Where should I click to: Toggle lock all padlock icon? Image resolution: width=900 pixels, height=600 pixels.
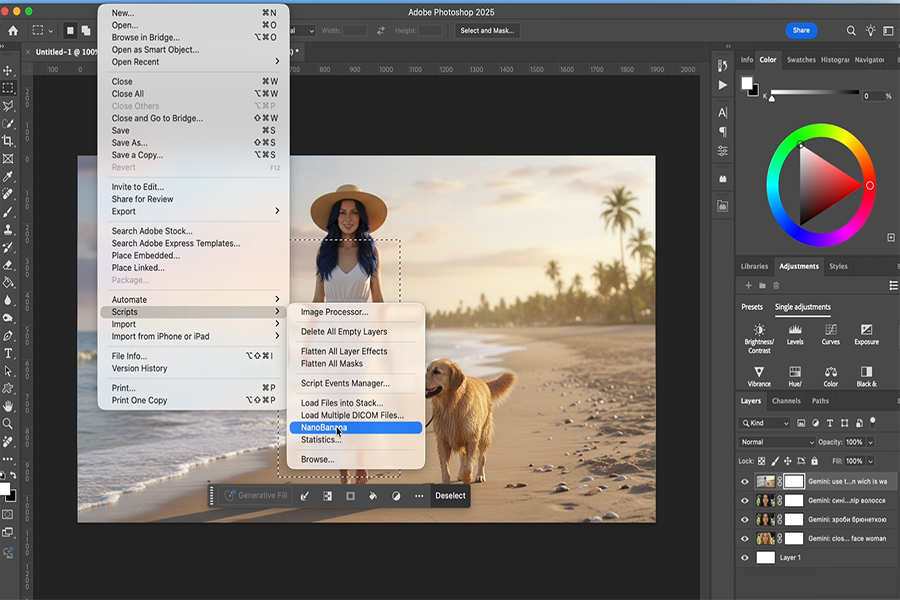pos(814,461)
